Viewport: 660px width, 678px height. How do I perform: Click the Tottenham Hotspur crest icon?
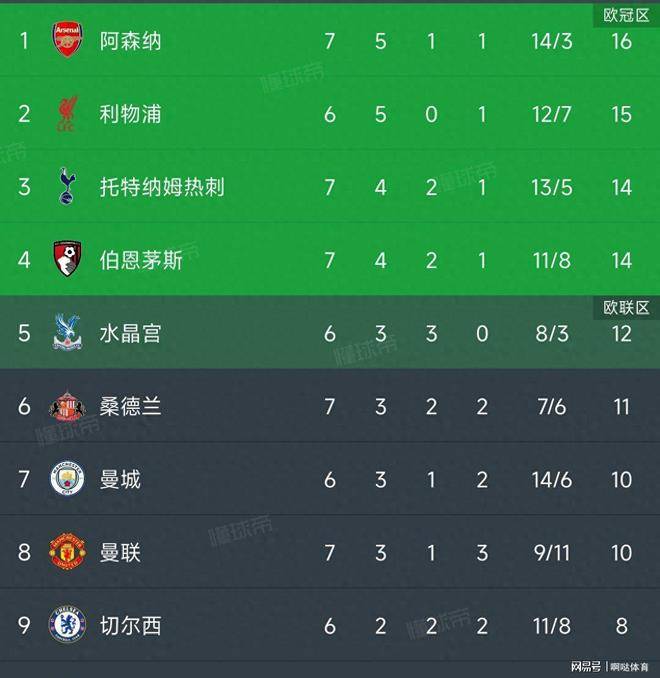coord(68,187)
